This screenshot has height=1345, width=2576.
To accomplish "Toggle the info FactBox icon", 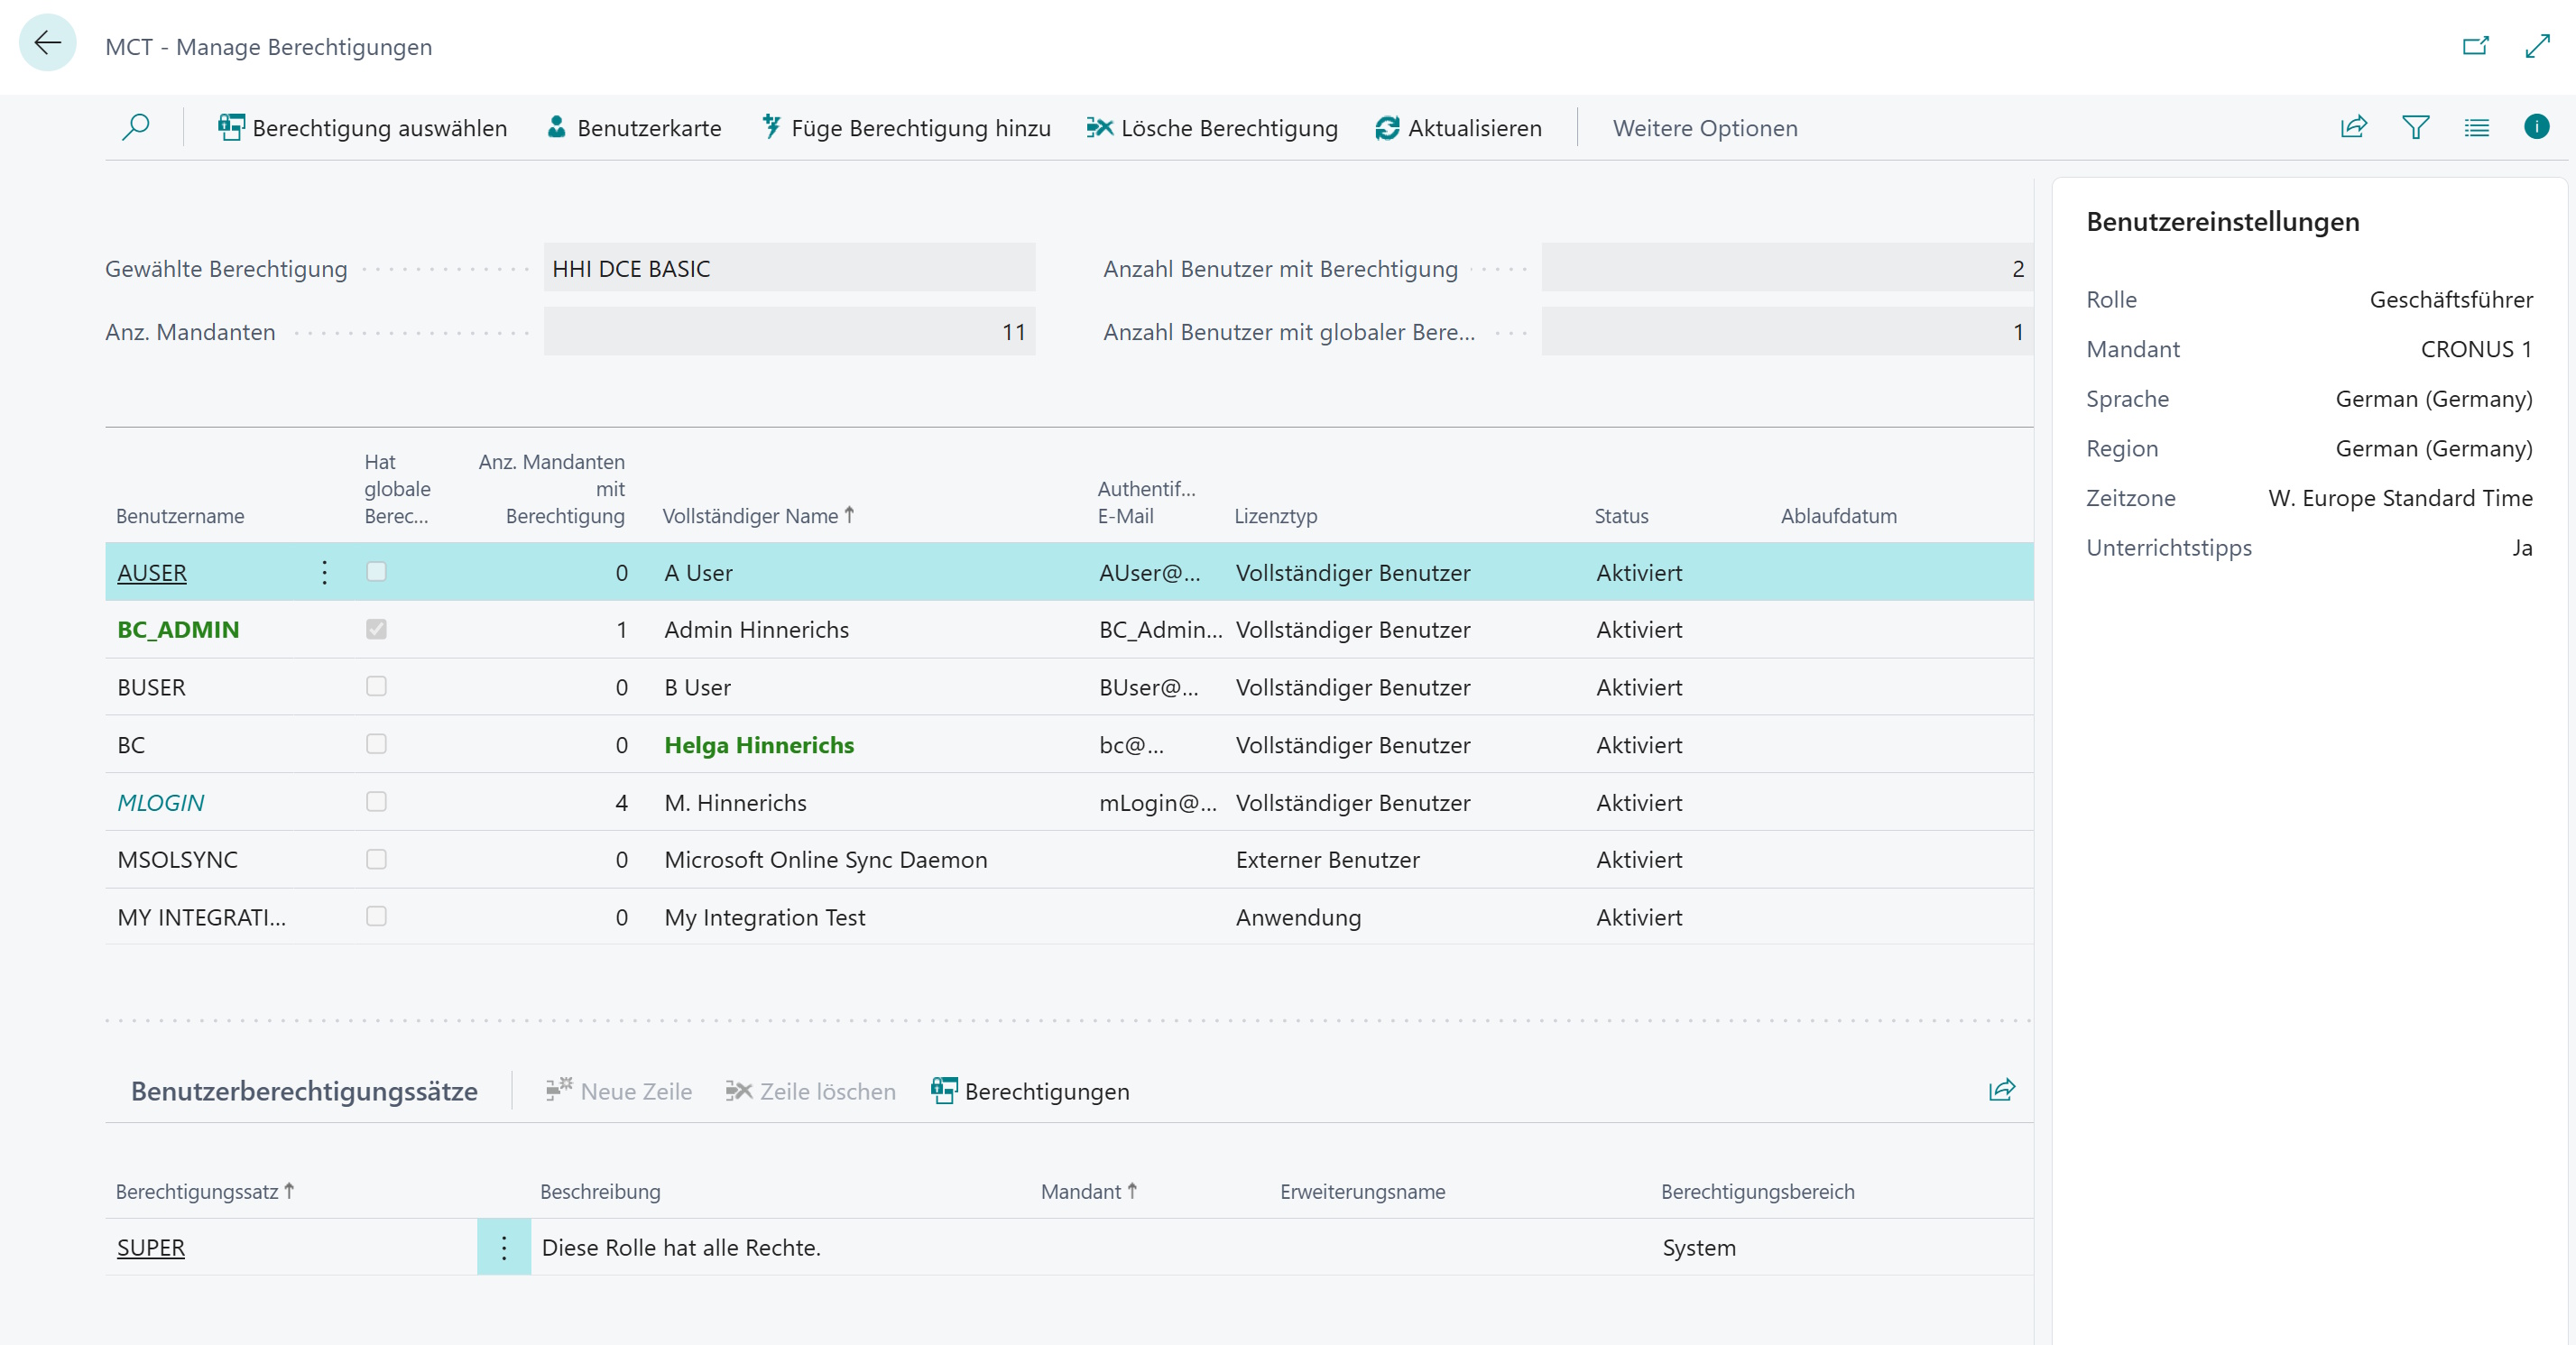I will (2536, 126).
